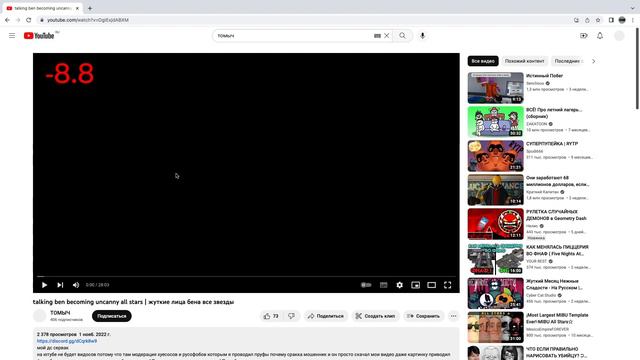The height and width of the screenshot is (360, 640).
Task: Select the talking ben becoming uncanny tab
Action: pyautogui.click(x=42, y=8)
